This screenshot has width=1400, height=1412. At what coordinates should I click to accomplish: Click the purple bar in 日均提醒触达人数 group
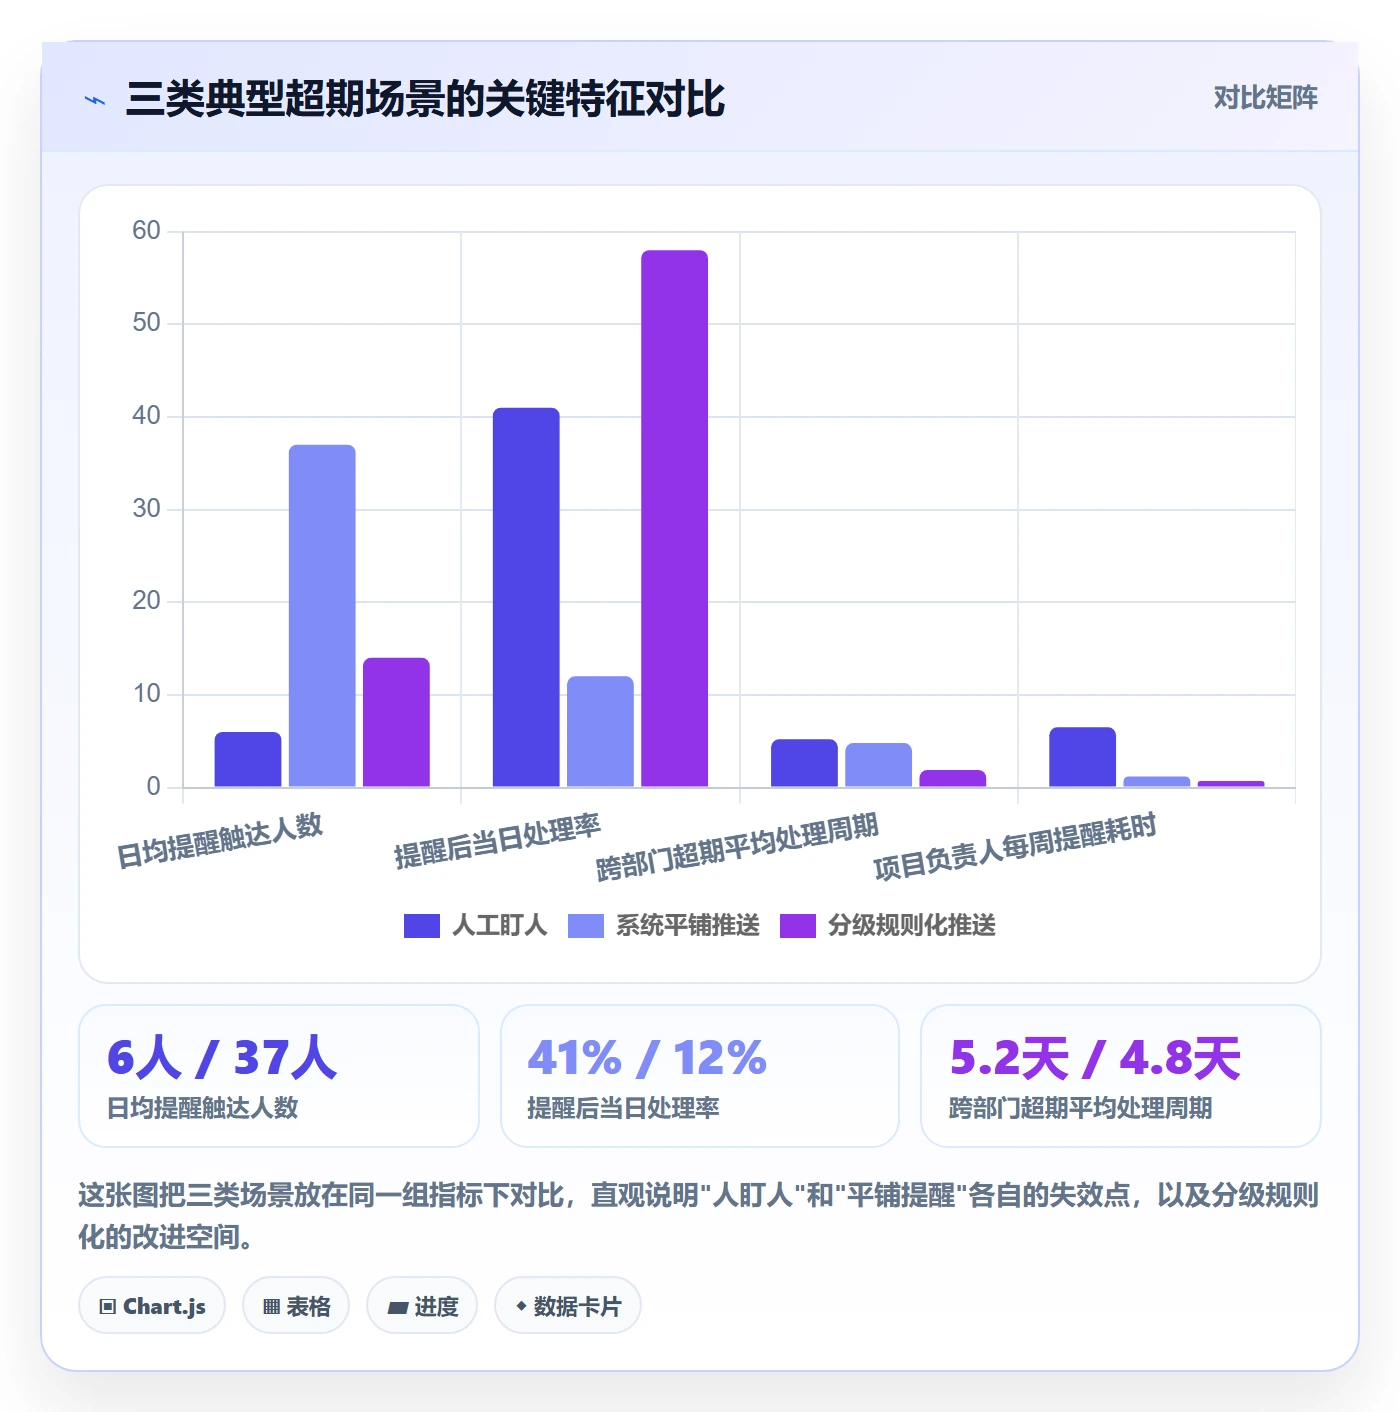396,722
